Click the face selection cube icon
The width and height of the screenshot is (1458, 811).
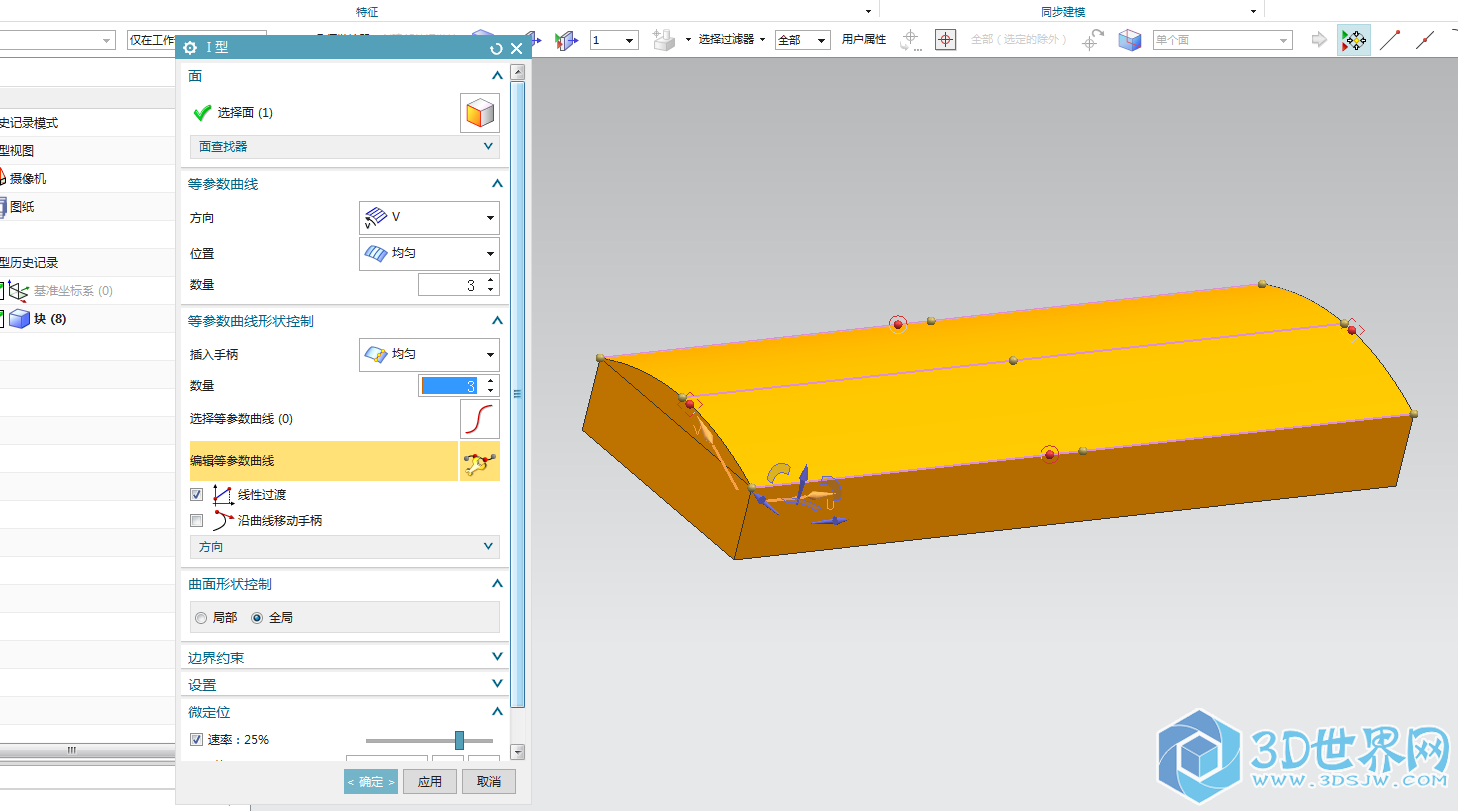[x=480, y=113]
